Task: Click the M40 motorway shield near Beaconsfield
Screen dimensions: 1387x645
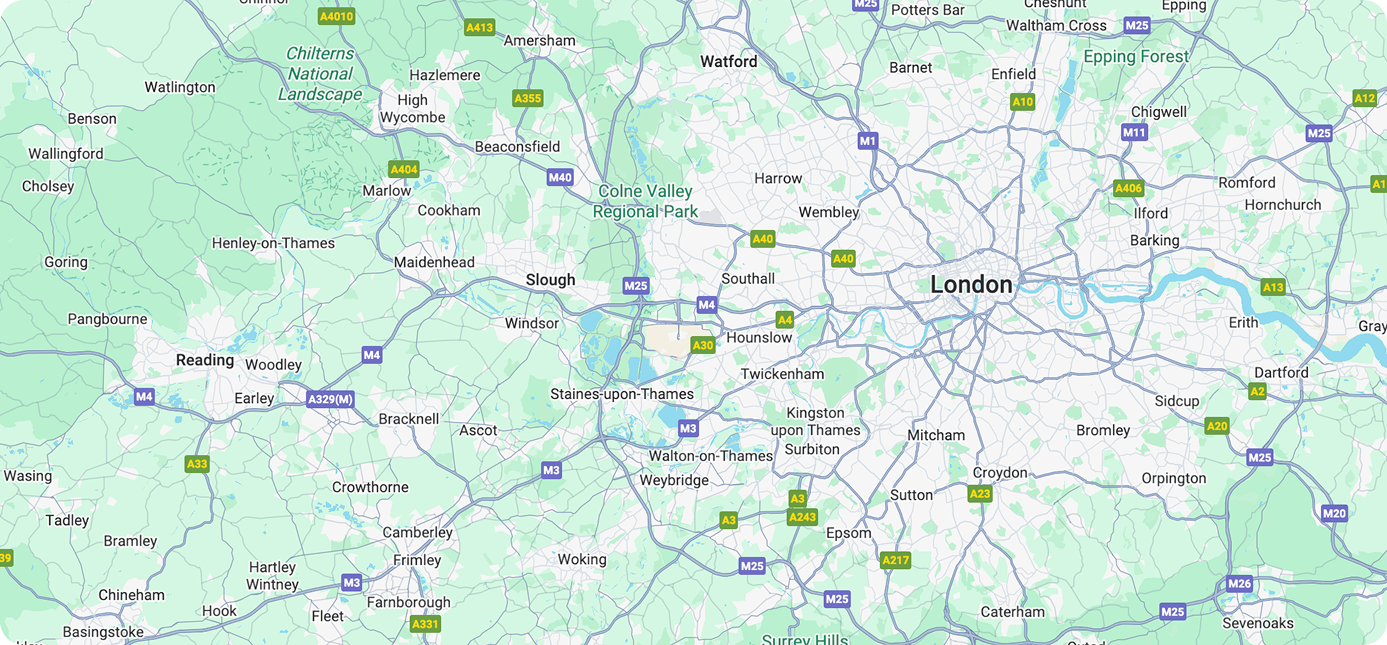Action: click(560, 177)
